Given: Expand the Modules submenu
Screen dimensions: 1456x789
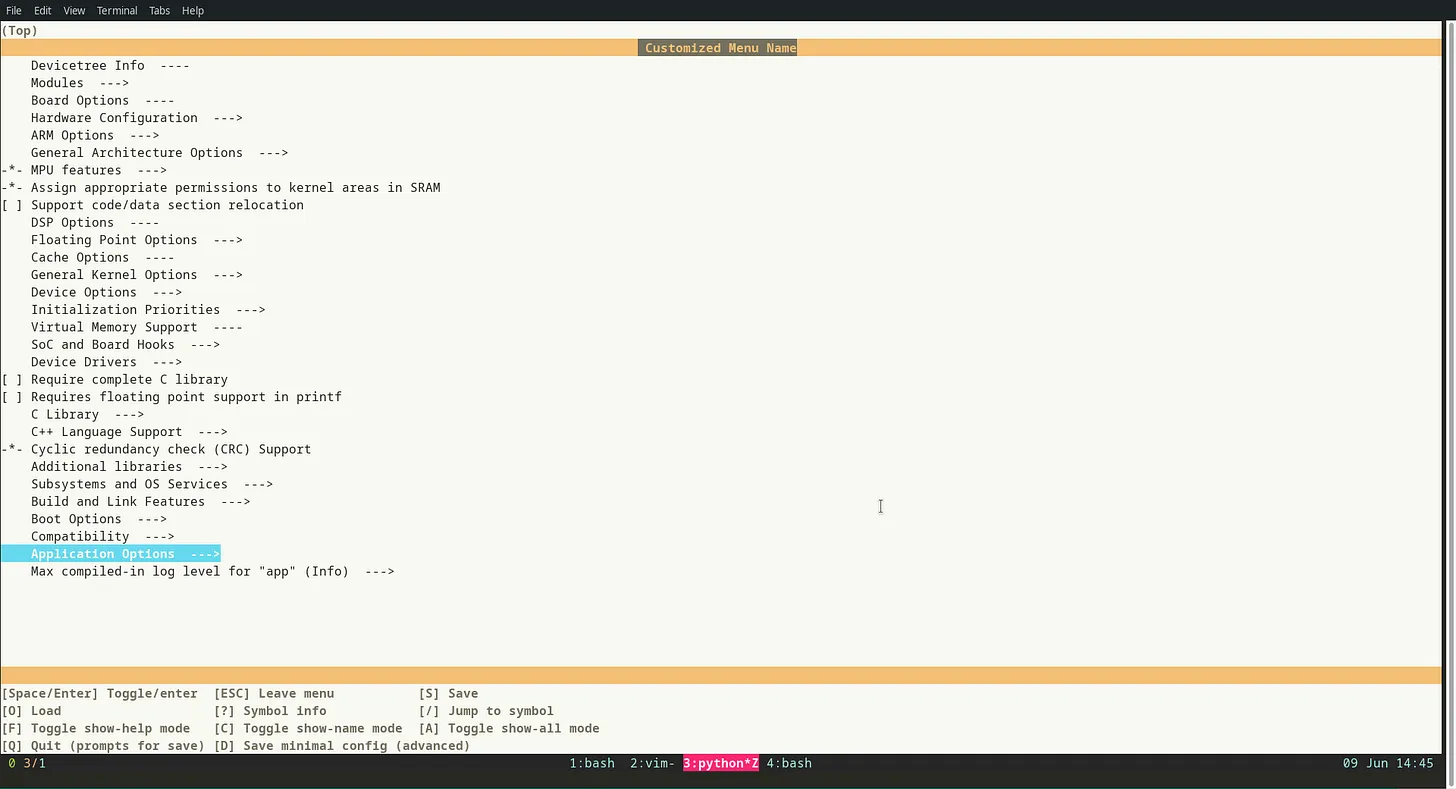Looking at the screenshot, I should 80,83.
